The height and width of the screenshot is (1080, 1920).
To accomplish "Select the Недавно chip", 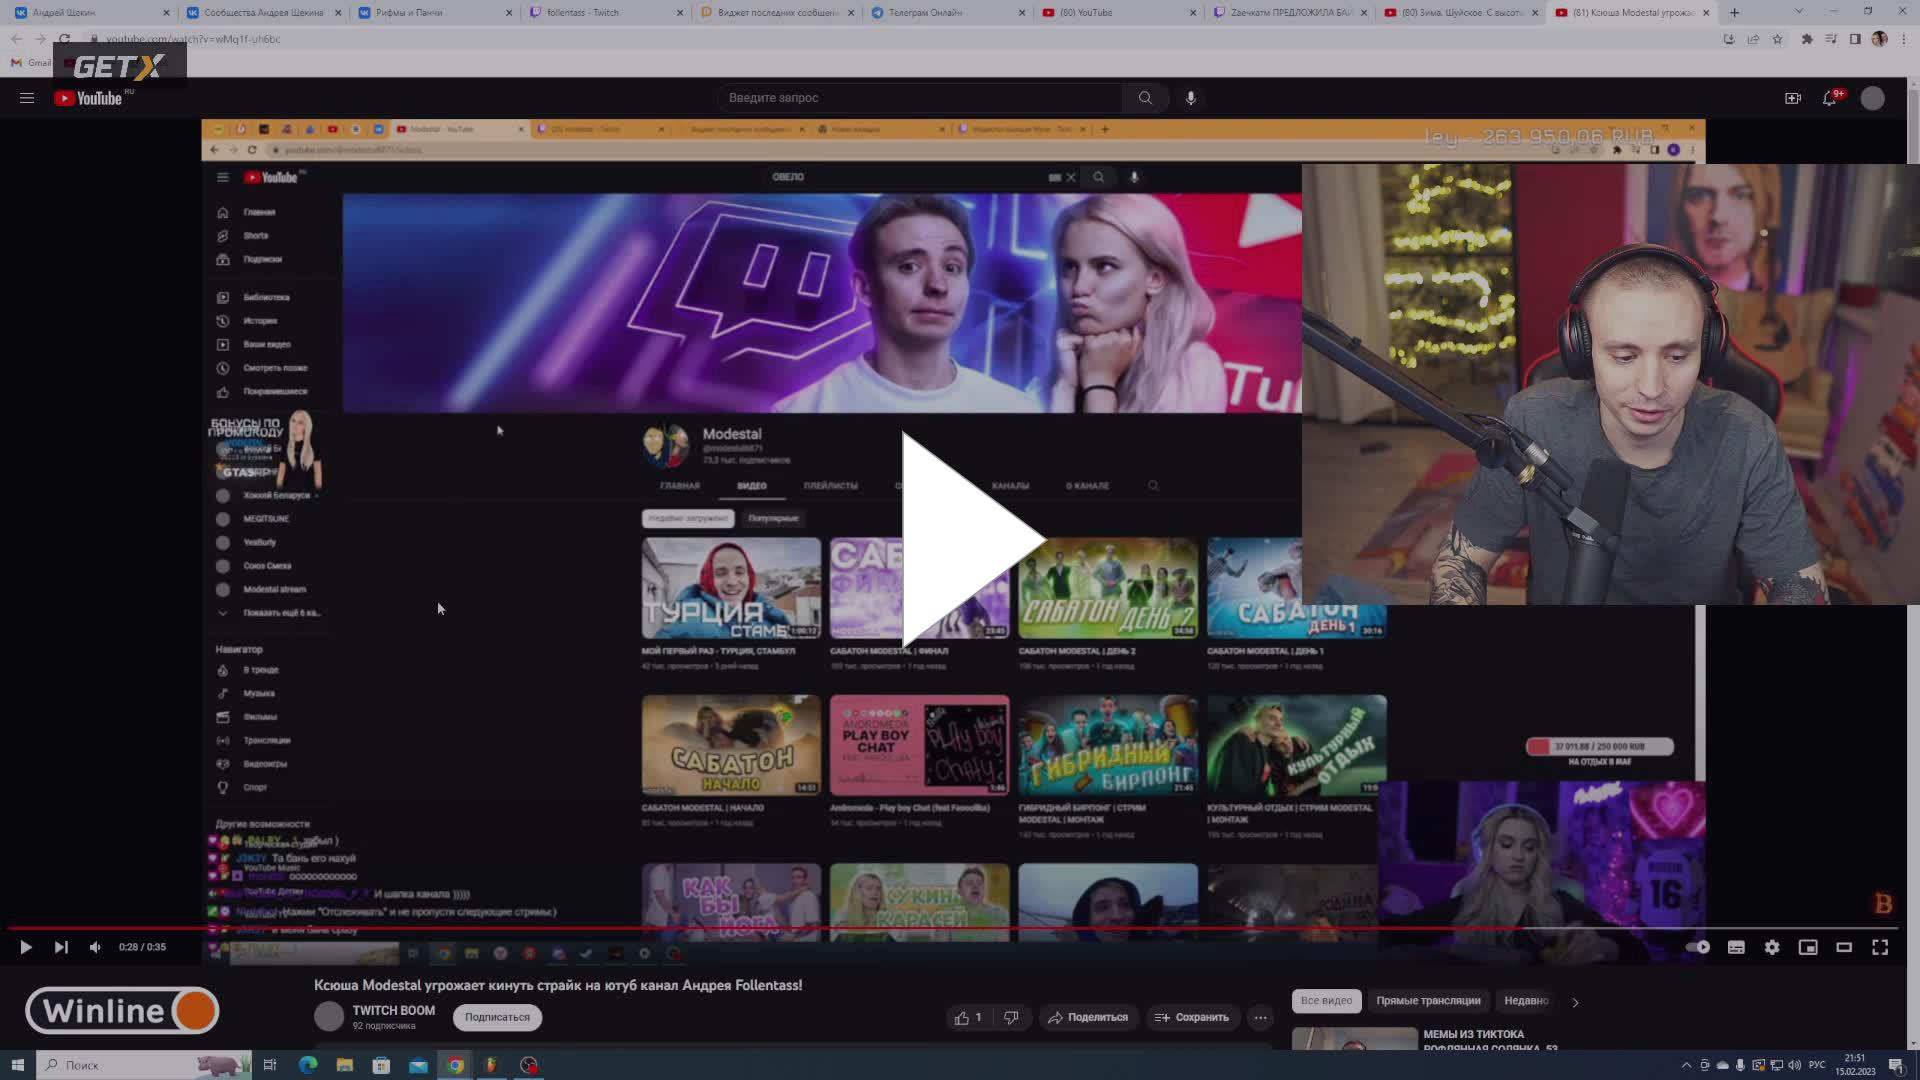I will click(x=1526, y=1001).
